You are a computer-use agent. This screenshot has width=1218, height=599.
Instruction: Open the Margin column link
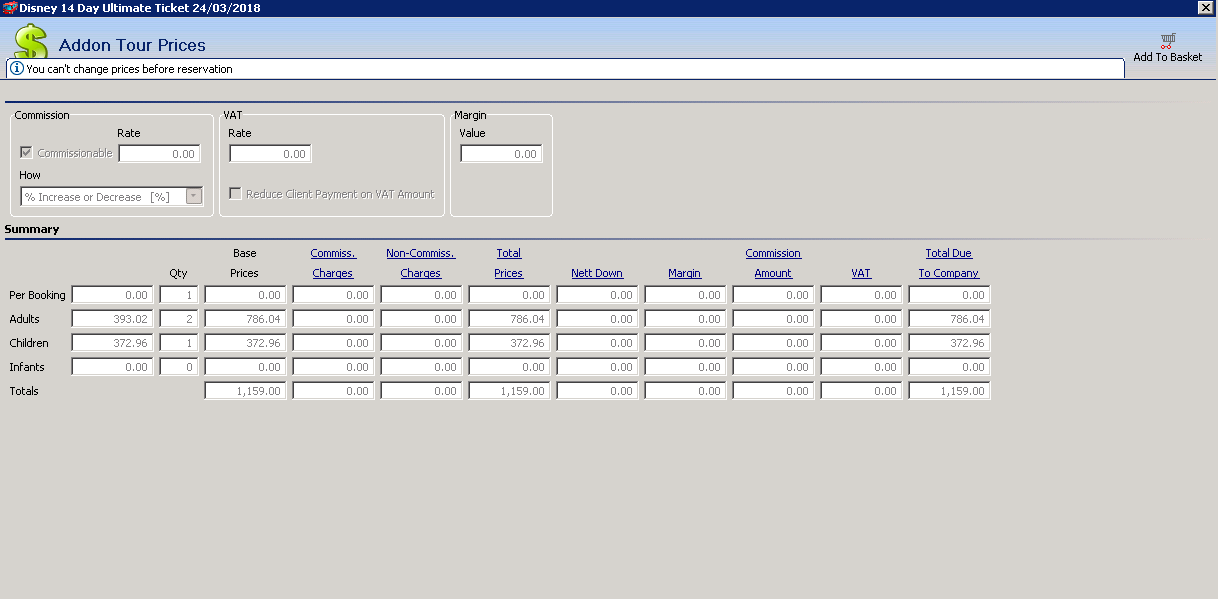click(685, 273)
